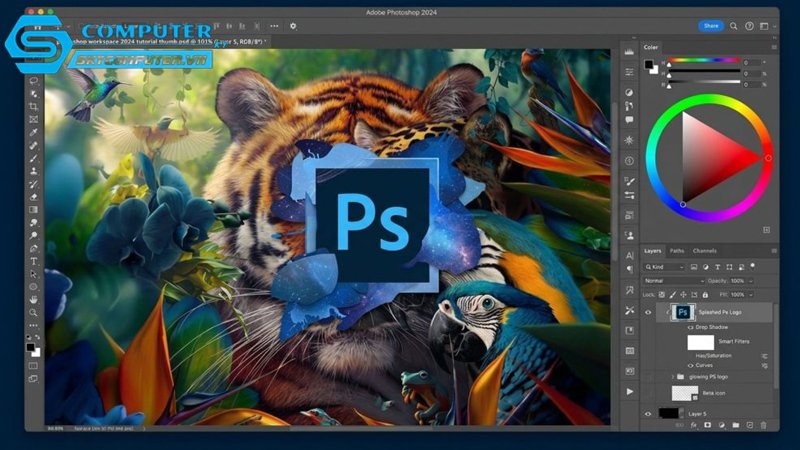
Task: Select the Path Selection tool
Action: coord(34,274)
